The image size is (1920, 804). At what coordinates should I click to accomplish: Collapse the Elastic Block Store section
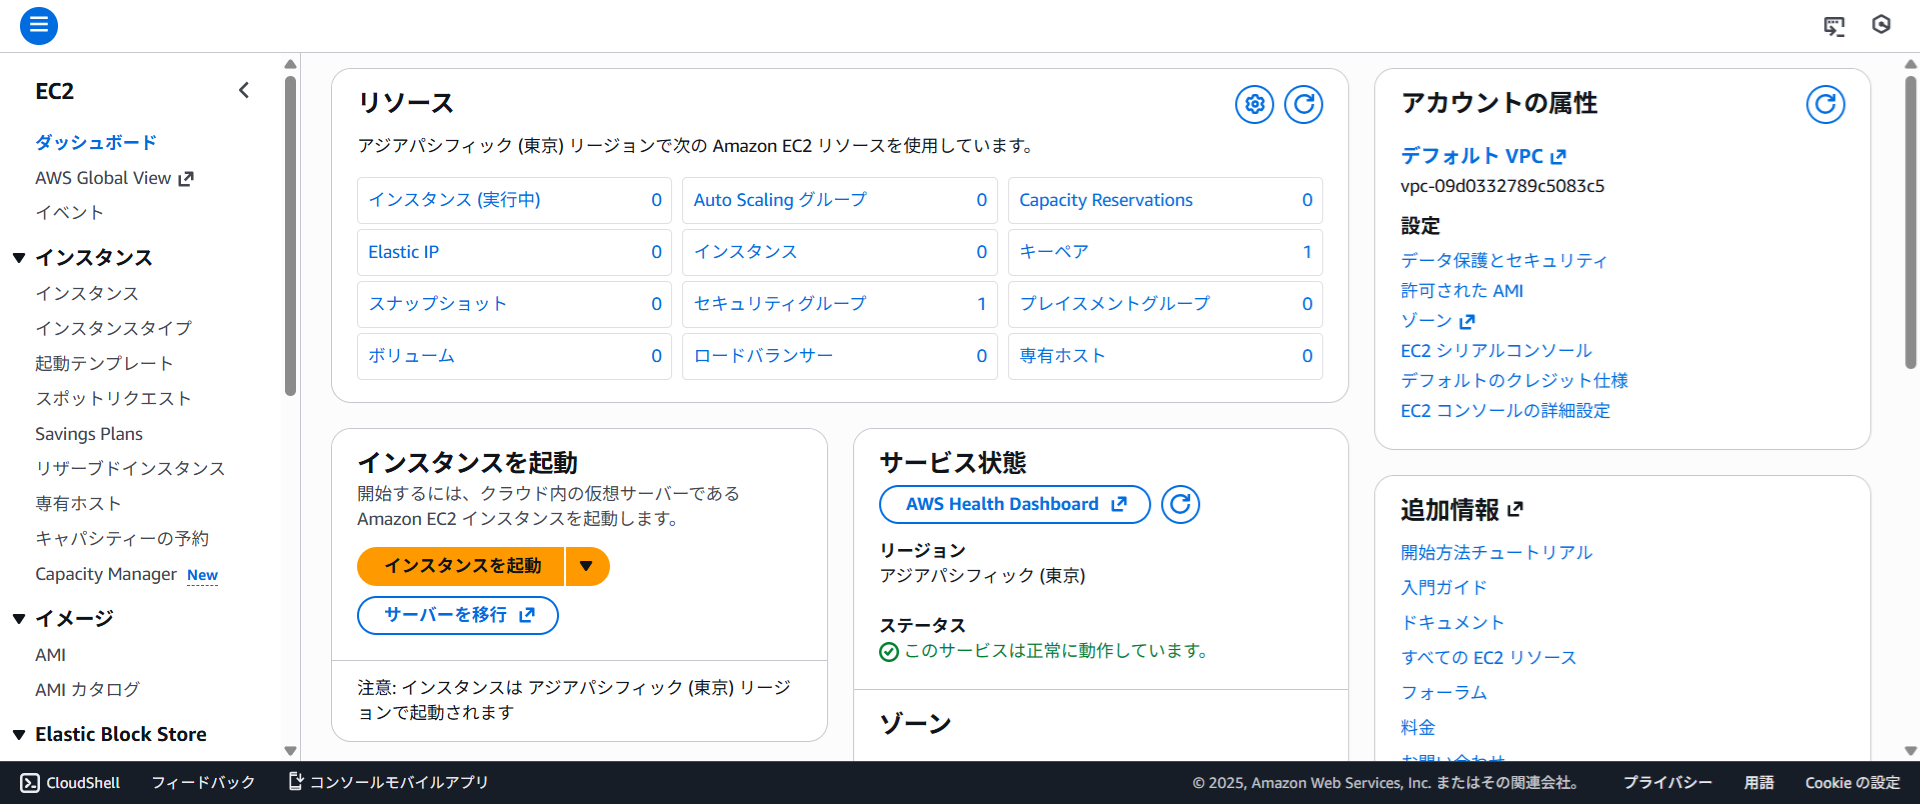(x=19, y=735)
